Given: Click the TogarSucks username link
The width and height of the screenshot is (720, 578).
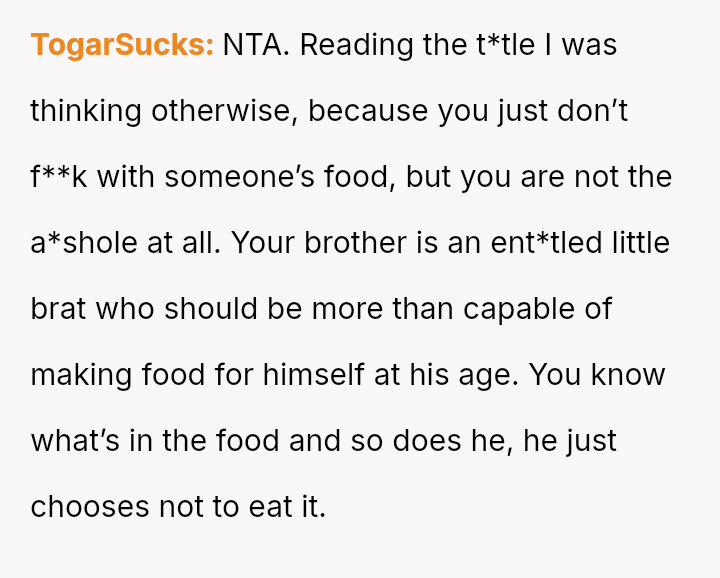Looking at the screenshot, I should tap(122, 45).
